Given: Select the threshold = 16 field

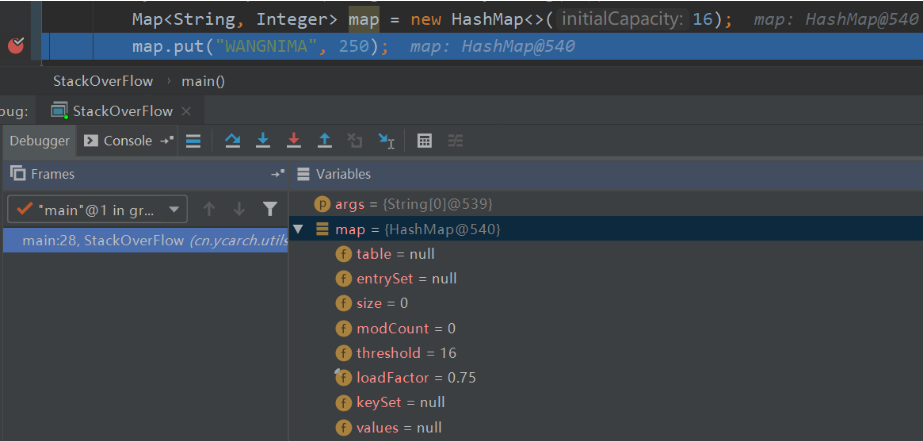Looking at the screenshot, I should tap(606, 353).
